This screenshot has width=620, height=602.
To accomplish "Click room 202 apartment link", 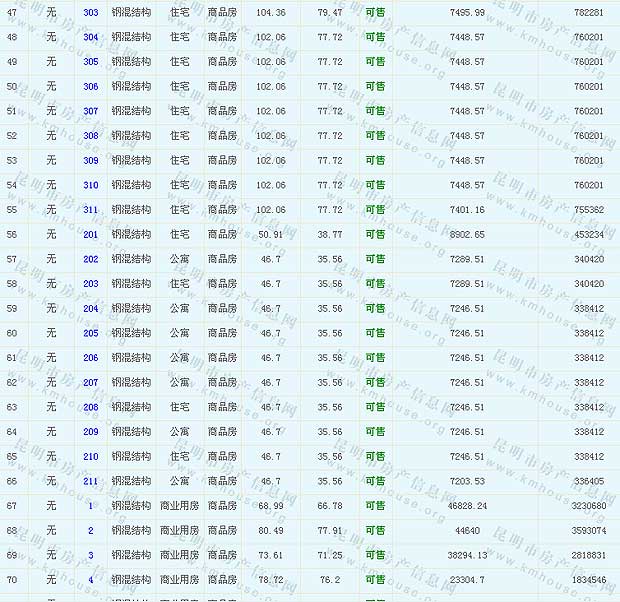I will (91, 259).
